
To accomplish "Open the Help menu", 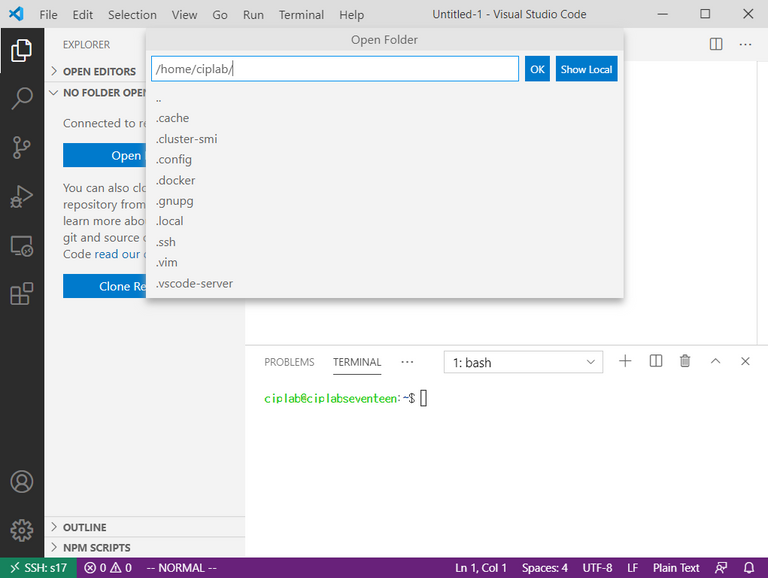I will tap(352, 15).
